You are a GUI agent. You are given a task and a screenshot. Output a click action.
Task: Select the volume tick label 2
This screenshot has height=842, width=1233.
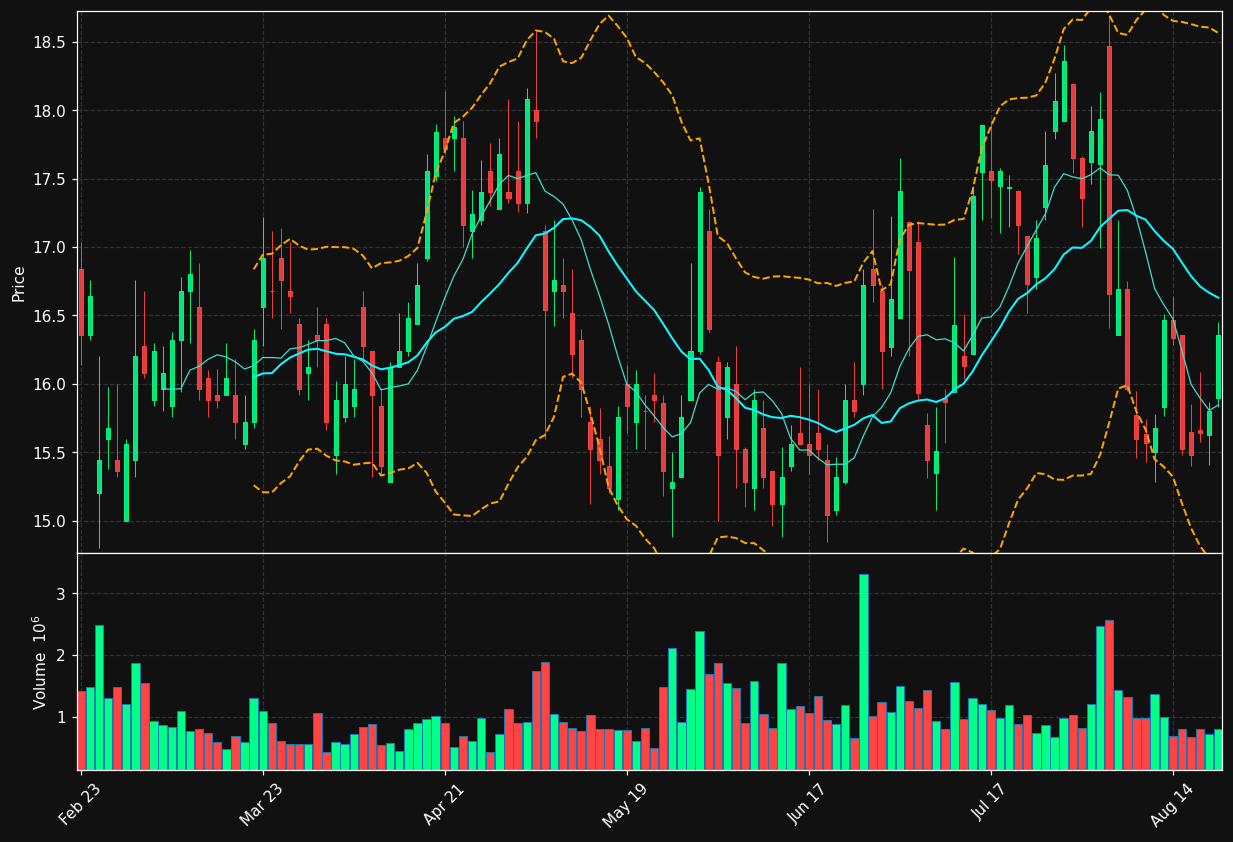(x=60, y=656)
